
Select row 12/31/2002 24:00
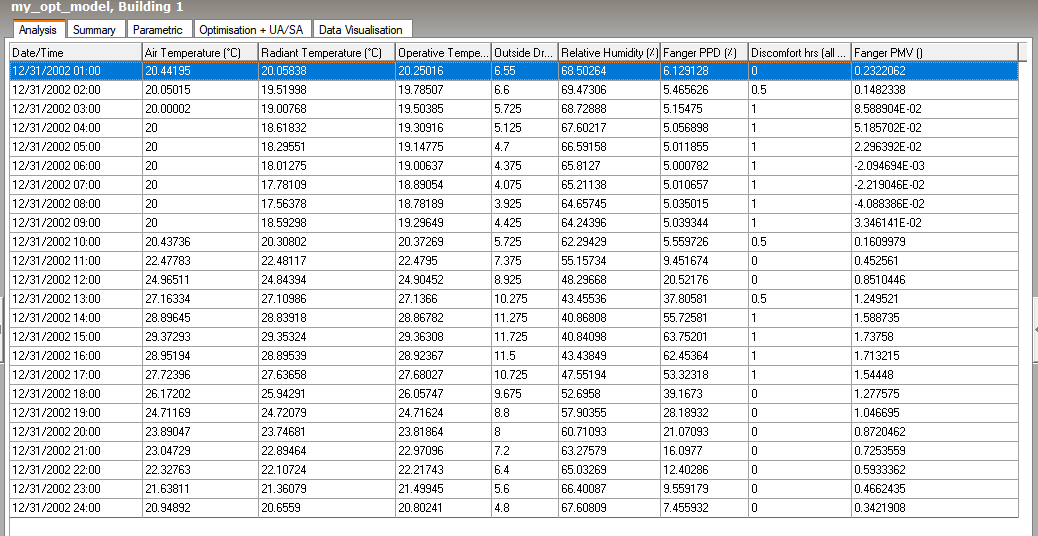point(514,508)
